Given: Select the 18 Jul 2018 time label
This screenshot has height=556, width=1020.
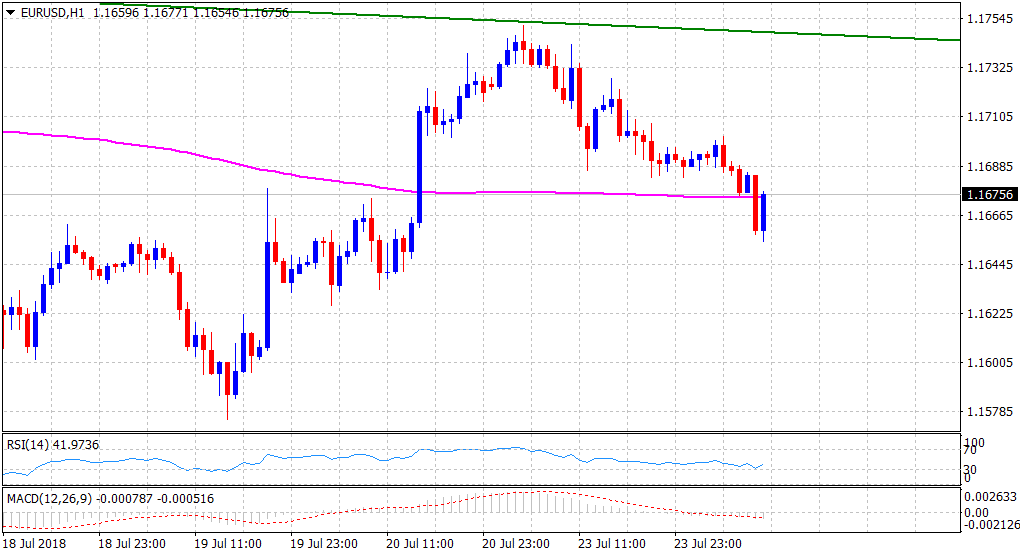Looking at the screenshot, I should coord(34,544).
